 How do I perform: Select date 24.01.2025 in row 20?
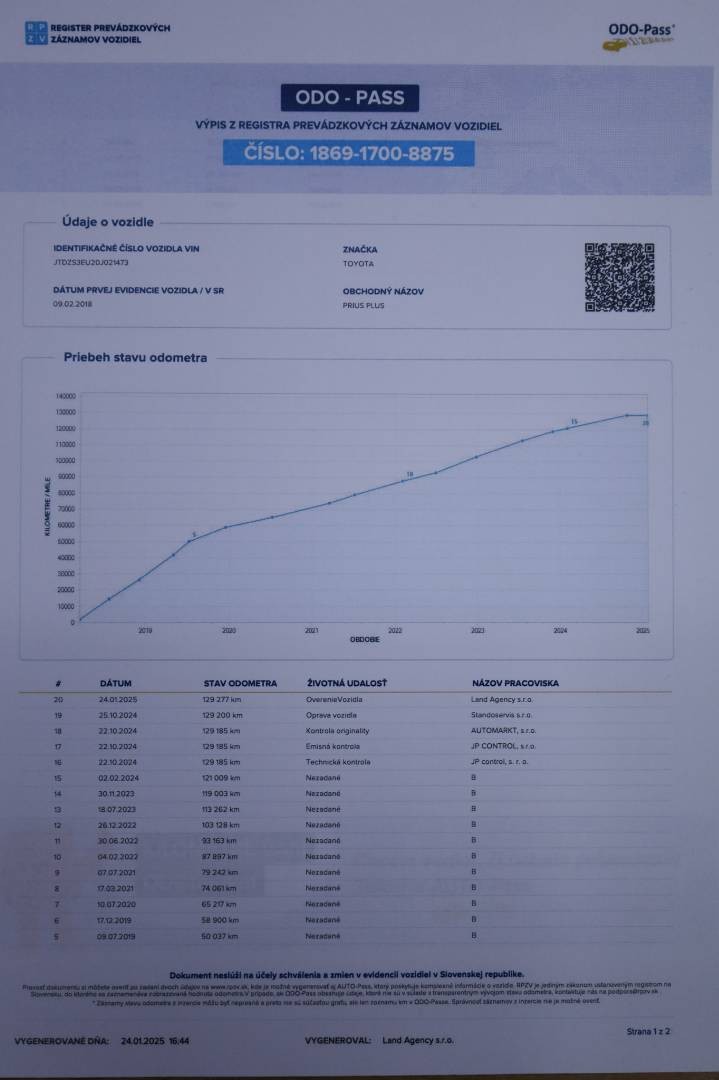(118, 699)
